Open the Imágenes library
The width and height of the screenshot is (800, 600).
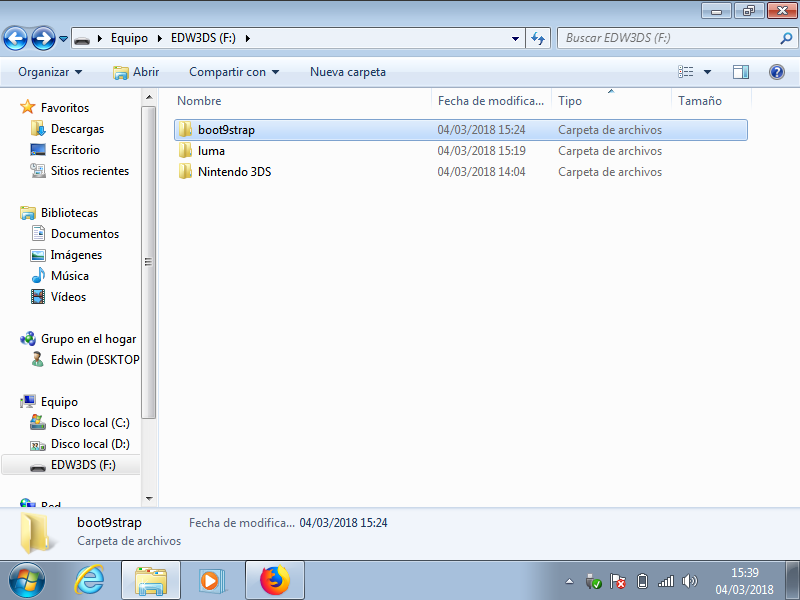pos(76,255)
